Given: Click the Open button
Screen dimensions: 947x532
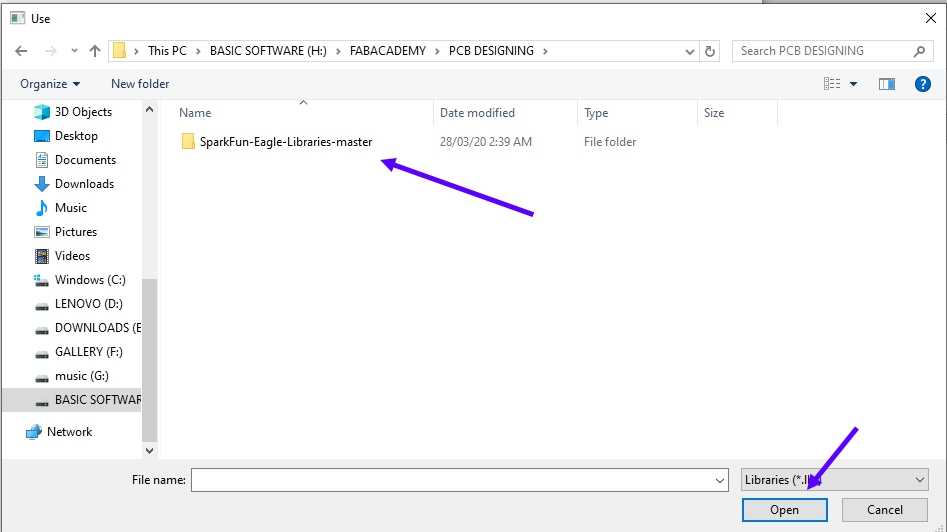Looking at the screenshot, I should 785,510.
